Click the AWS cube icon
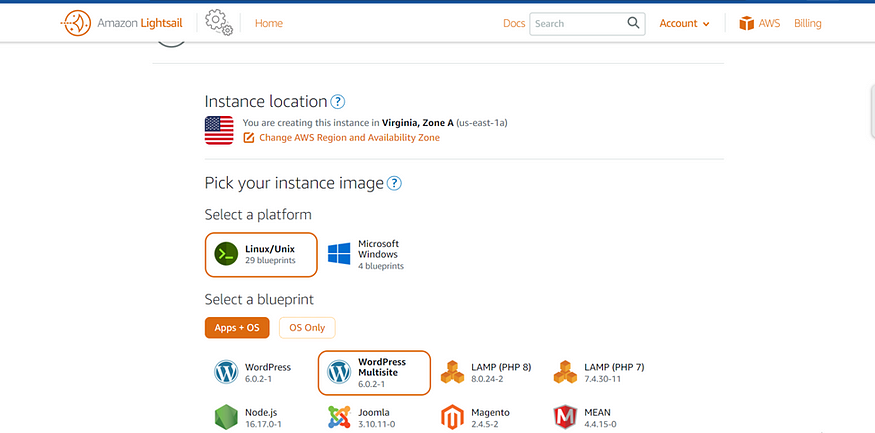Screen dimensions: 875x433 coord(746,23)
